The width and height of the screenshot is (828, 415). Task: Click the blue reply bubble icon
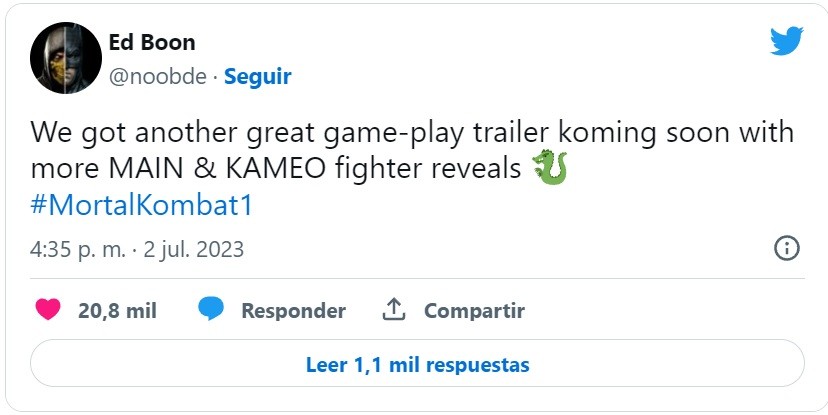pyautogui.click(x=211, y=309)
